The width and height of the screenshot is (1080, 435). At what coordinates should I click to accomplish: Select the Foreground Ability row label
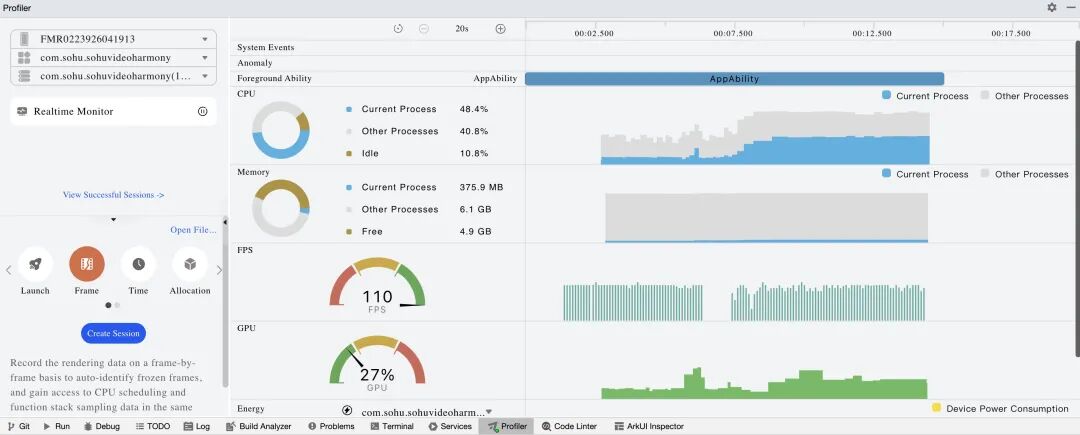(x=274, y=78)
